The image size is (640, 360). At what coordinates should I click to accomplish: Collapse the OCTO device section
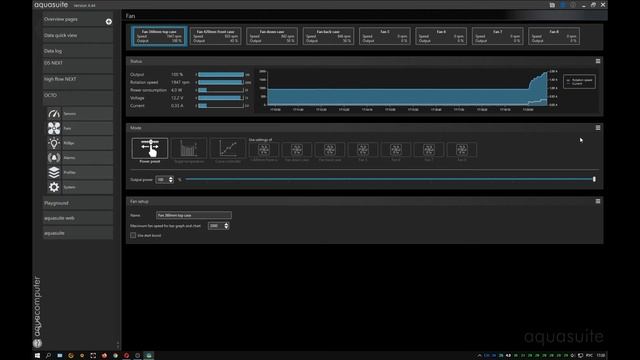pyautogui.click(x=78, y=97)
